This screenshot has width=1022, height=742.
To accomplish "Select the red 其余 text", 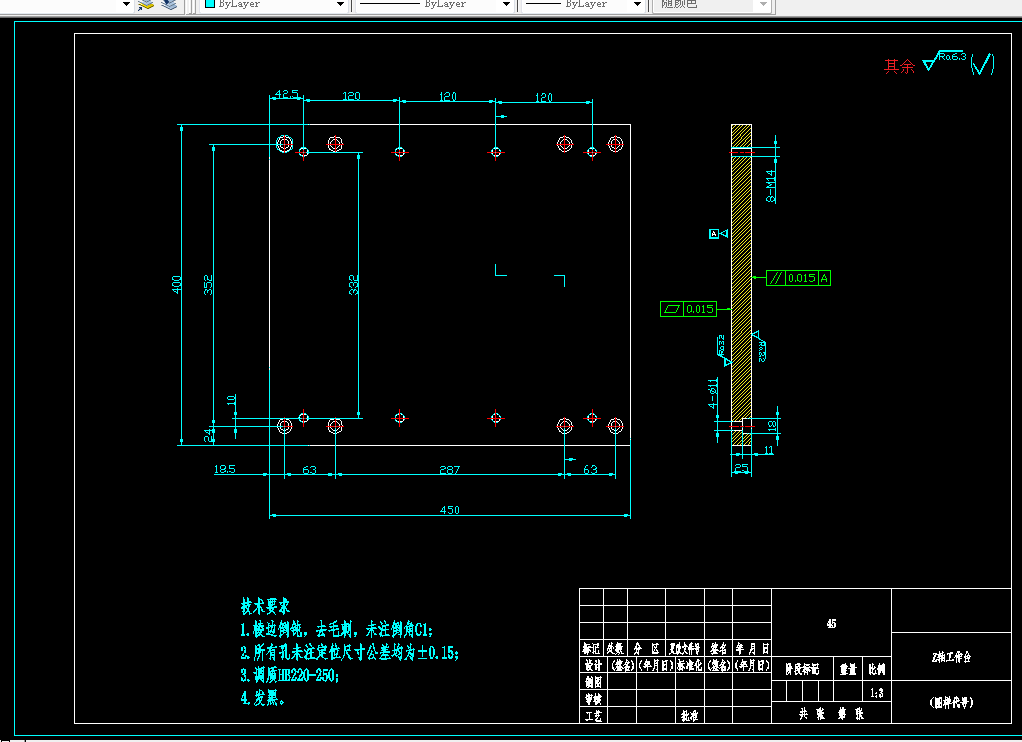I will [x=899, y=66].
